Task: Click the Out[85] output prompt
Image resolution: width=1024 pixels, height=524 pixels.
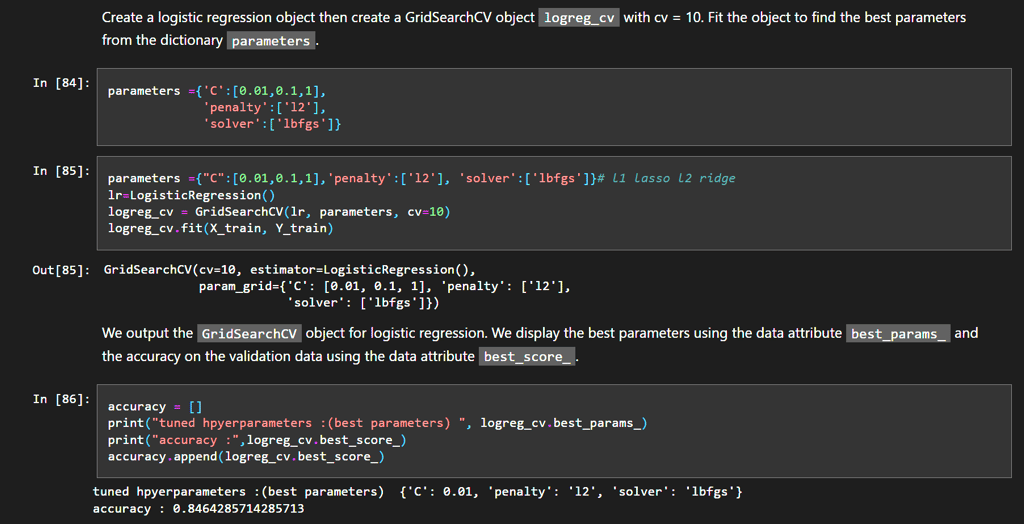Action: (61, 270)
